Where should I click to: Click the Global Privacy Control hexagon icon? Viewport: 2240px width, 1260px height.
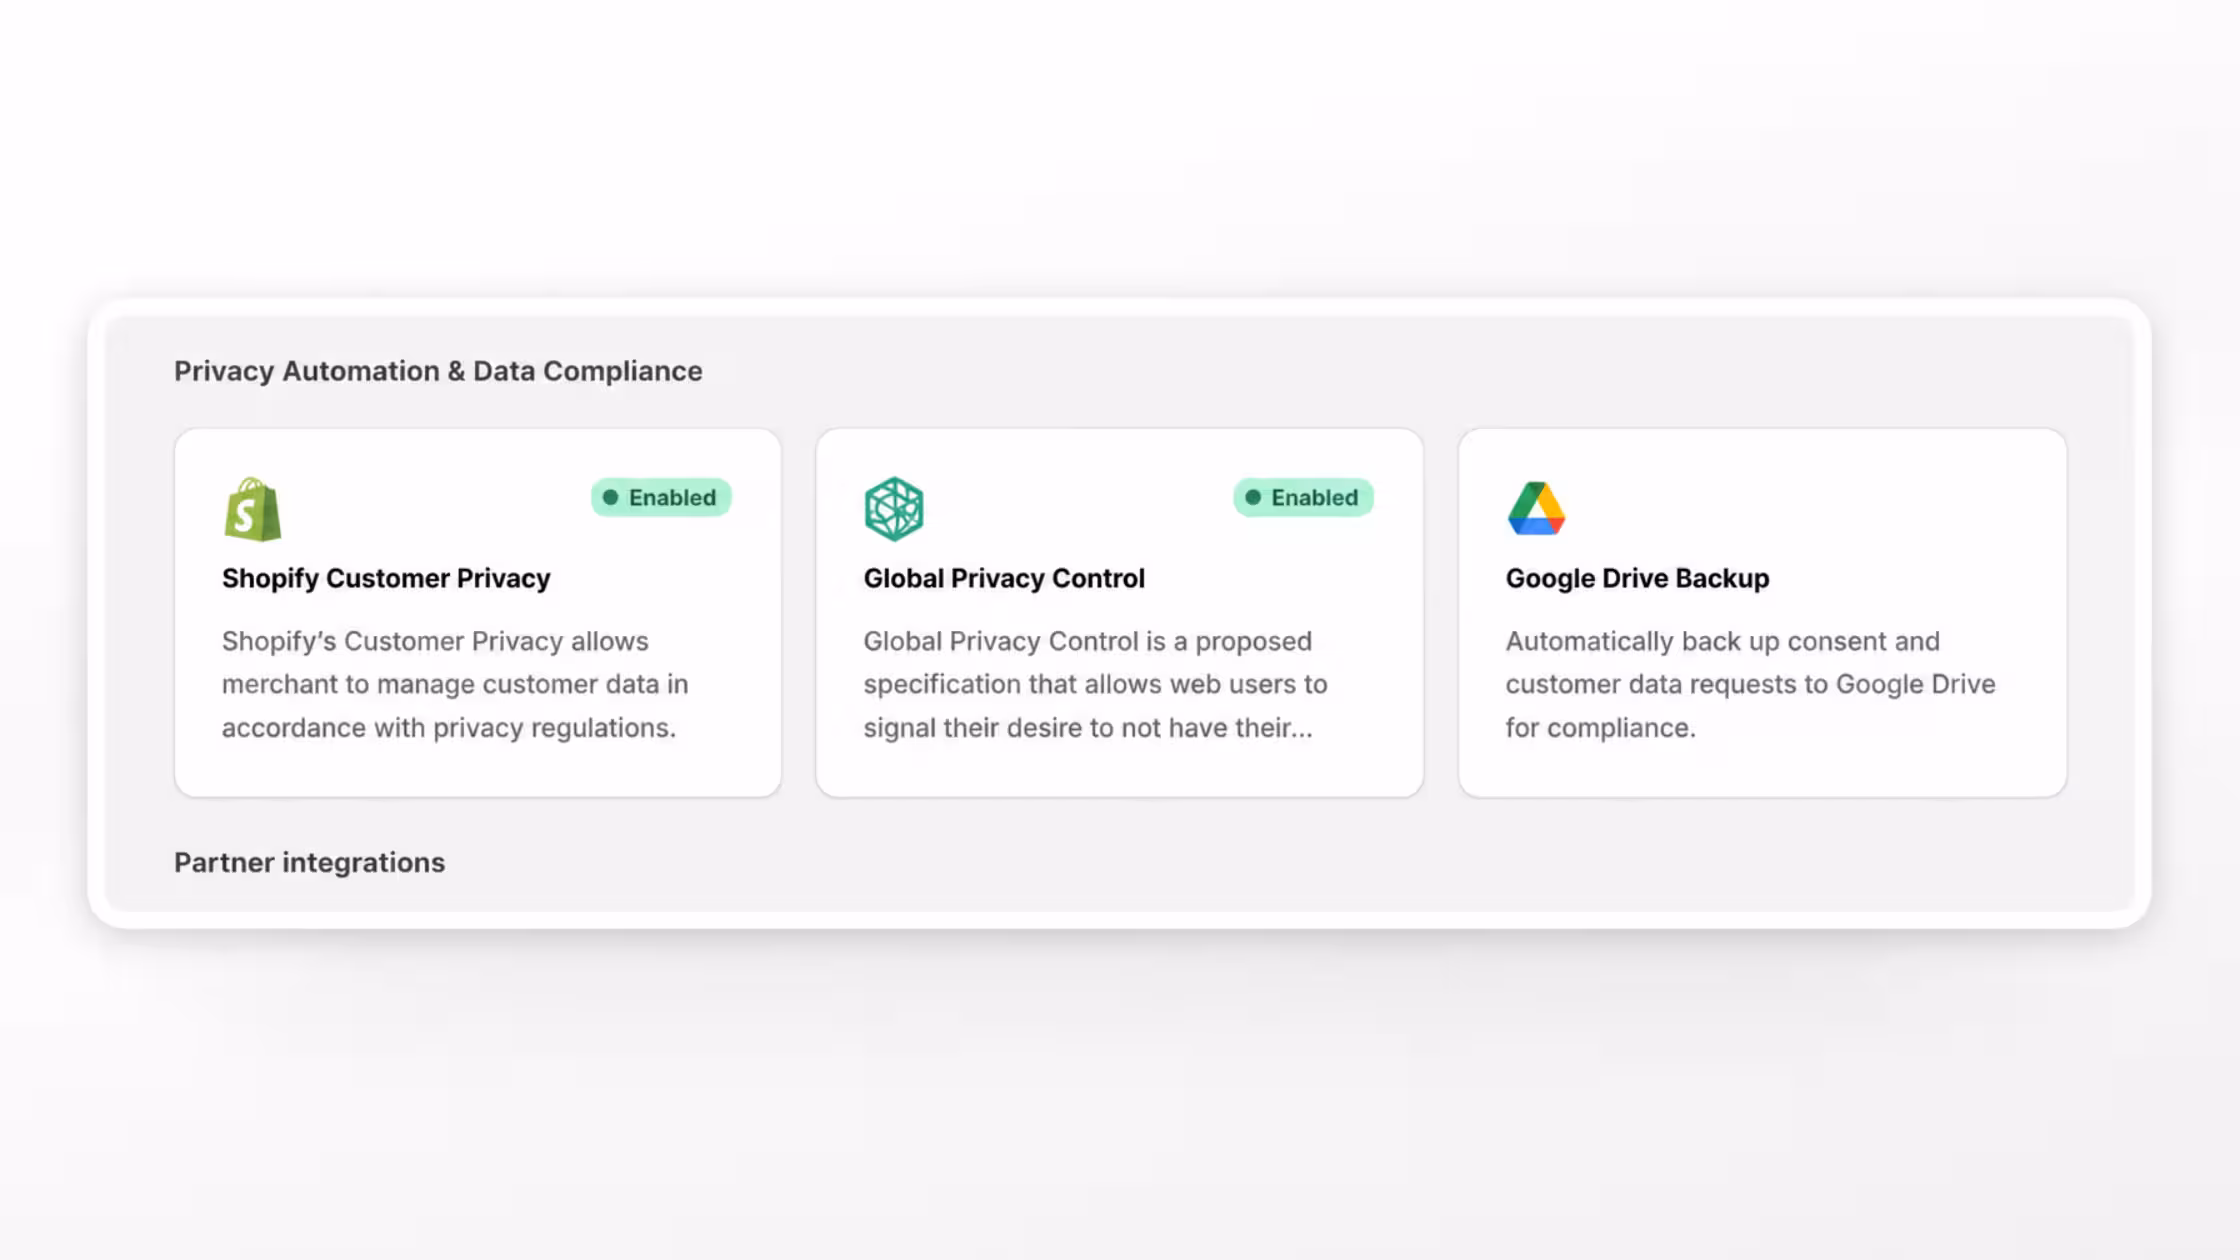point(894,509)
